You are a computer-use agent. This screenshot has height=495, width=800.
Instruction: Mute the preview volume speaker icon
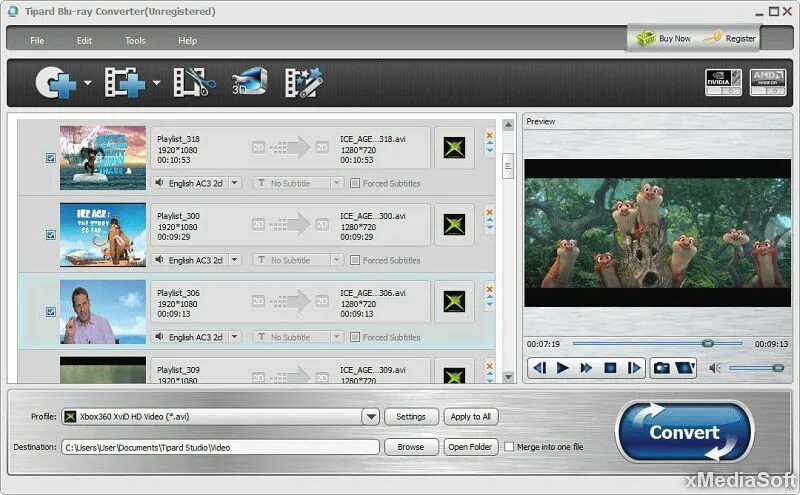[x=715, y=367]
